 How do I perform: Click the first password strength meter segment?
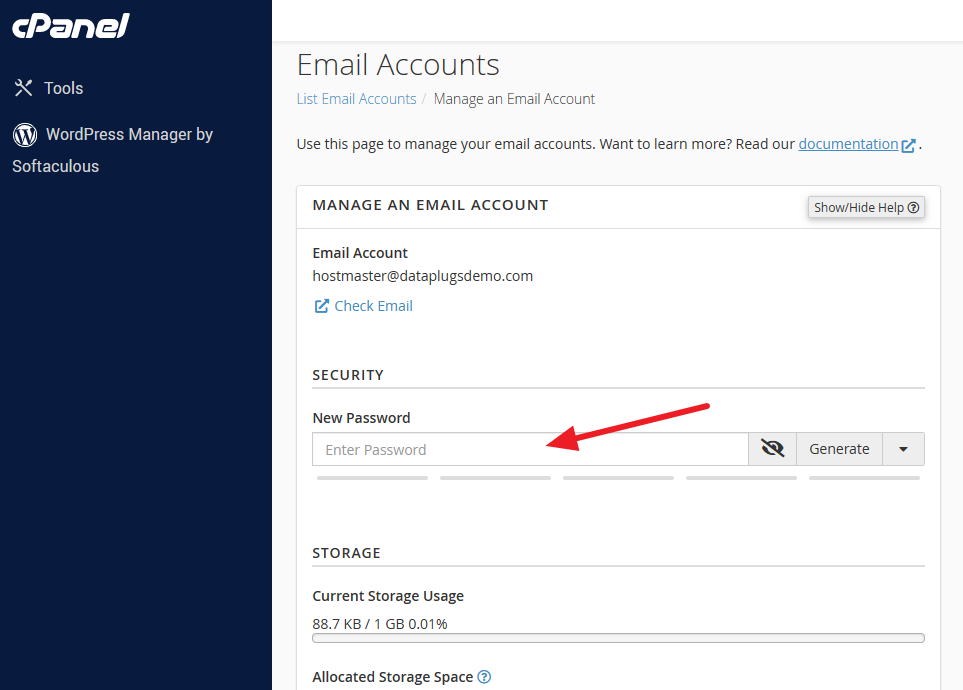pos(371,477)
